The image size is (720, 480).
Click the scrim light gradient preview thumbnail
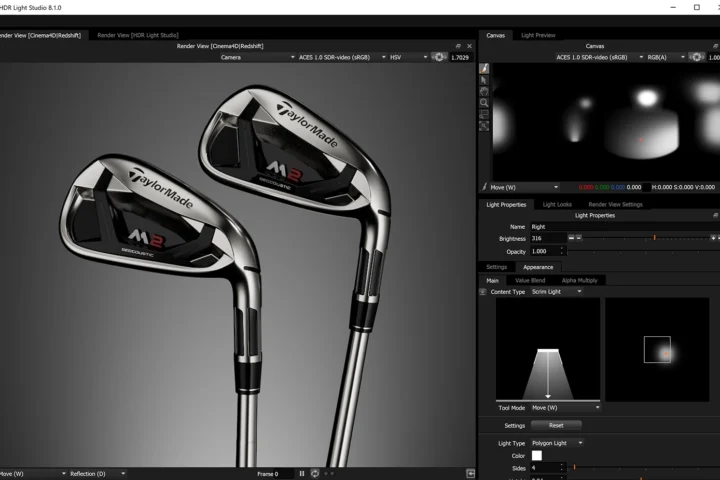548,350
